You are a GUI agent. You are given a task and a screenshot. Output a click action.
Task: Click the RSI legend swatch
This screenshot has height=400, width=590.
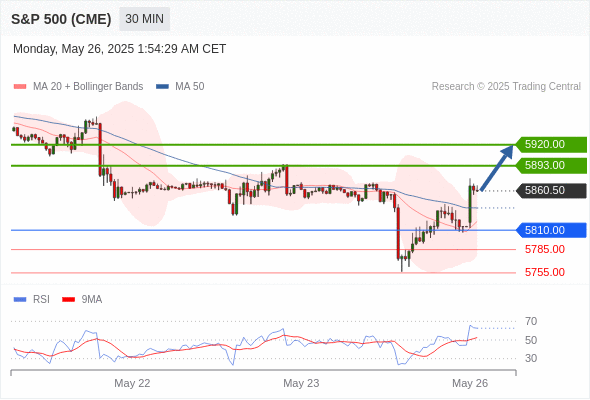(x=20, y=300)
